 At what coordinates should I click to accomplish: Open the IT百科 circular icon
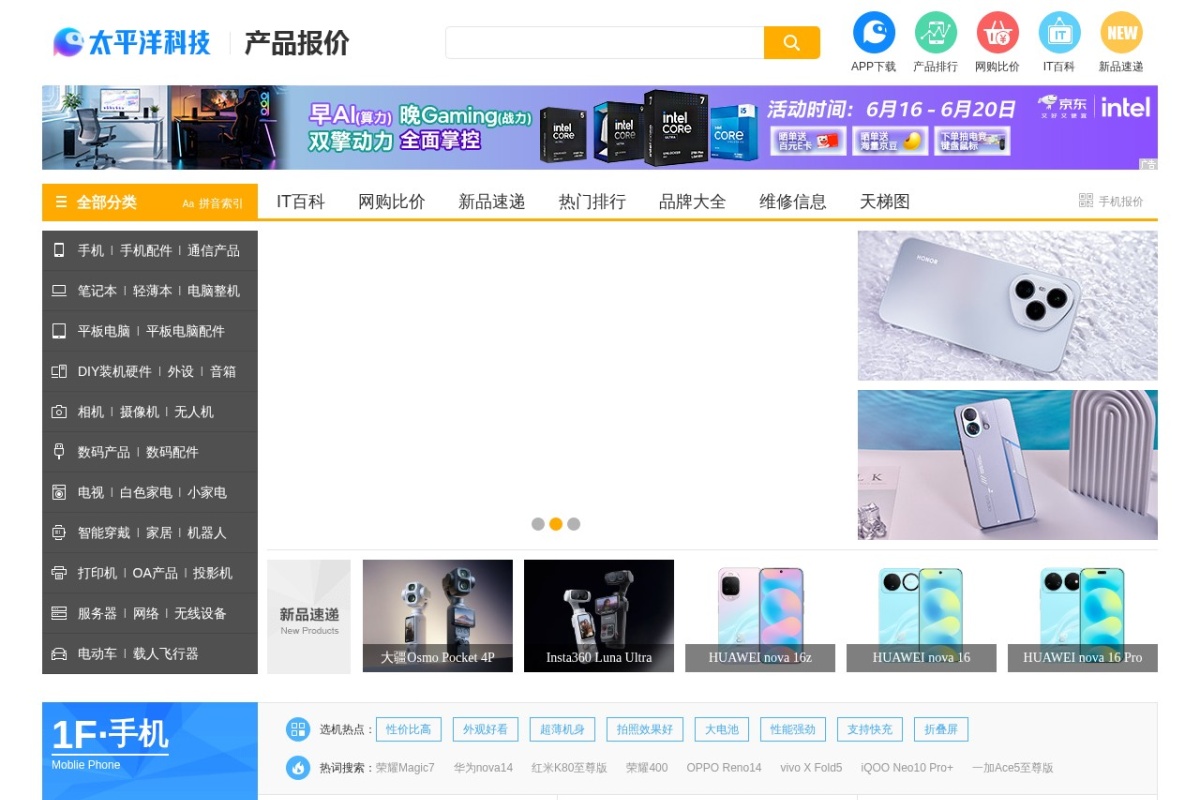coord(1060,32)
